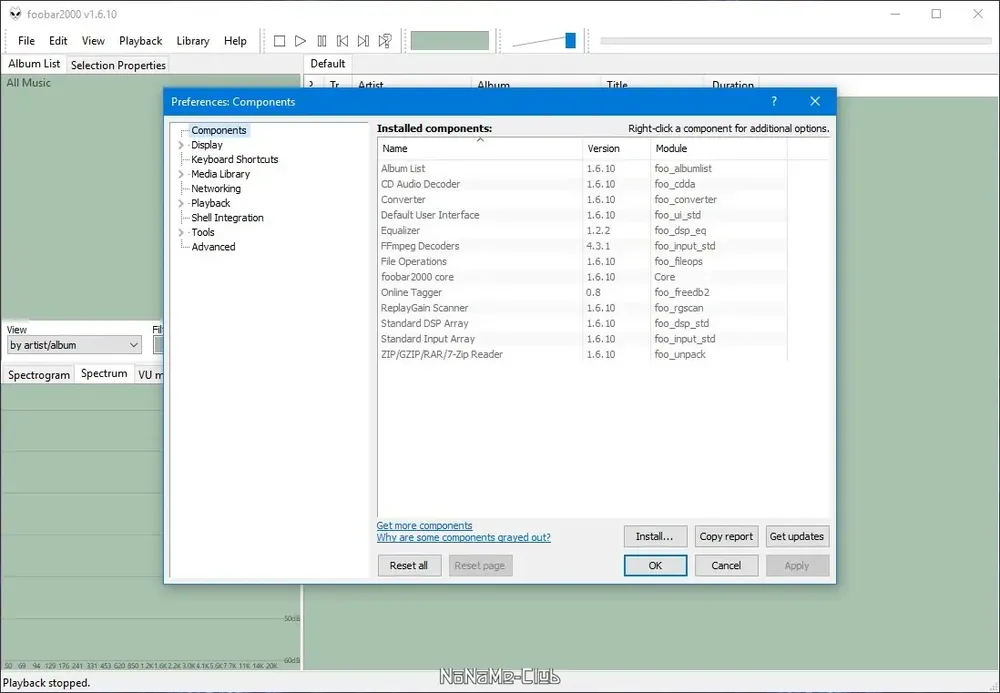
Task: Click the volume slider handle
Action: point(570,41)
